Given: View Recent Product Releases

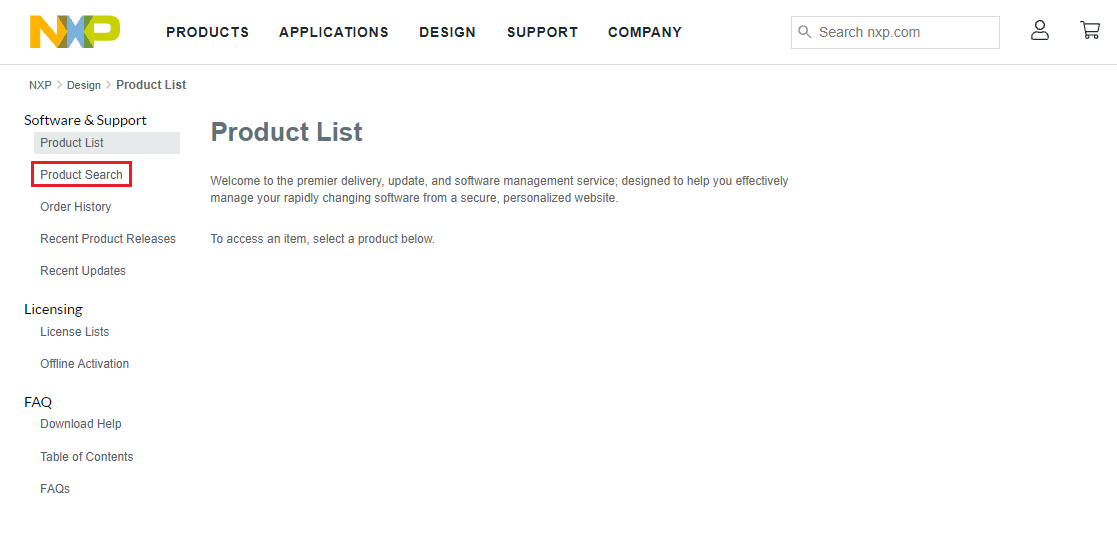Looking at the screenshot, I should pyautogui.click(x=108, y=239).
